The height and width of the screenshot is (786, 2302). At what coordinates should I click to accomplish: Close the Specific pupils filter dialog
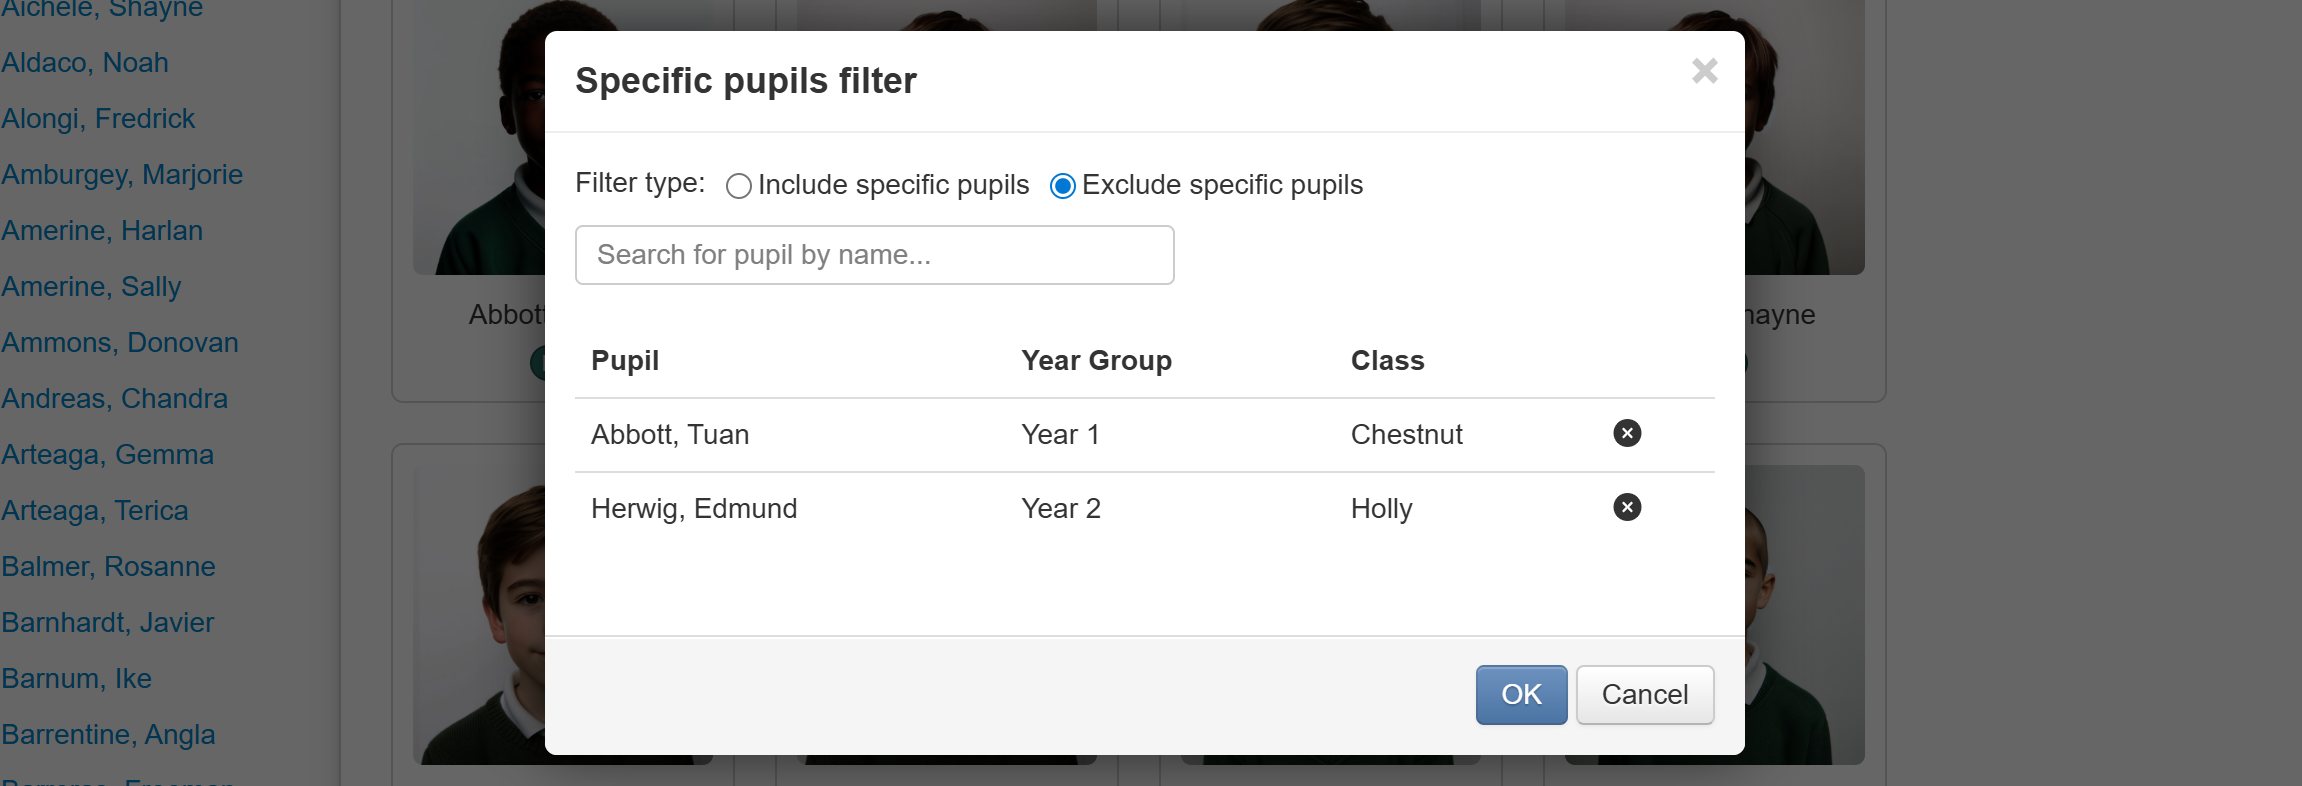click(x=1704, y=71)
